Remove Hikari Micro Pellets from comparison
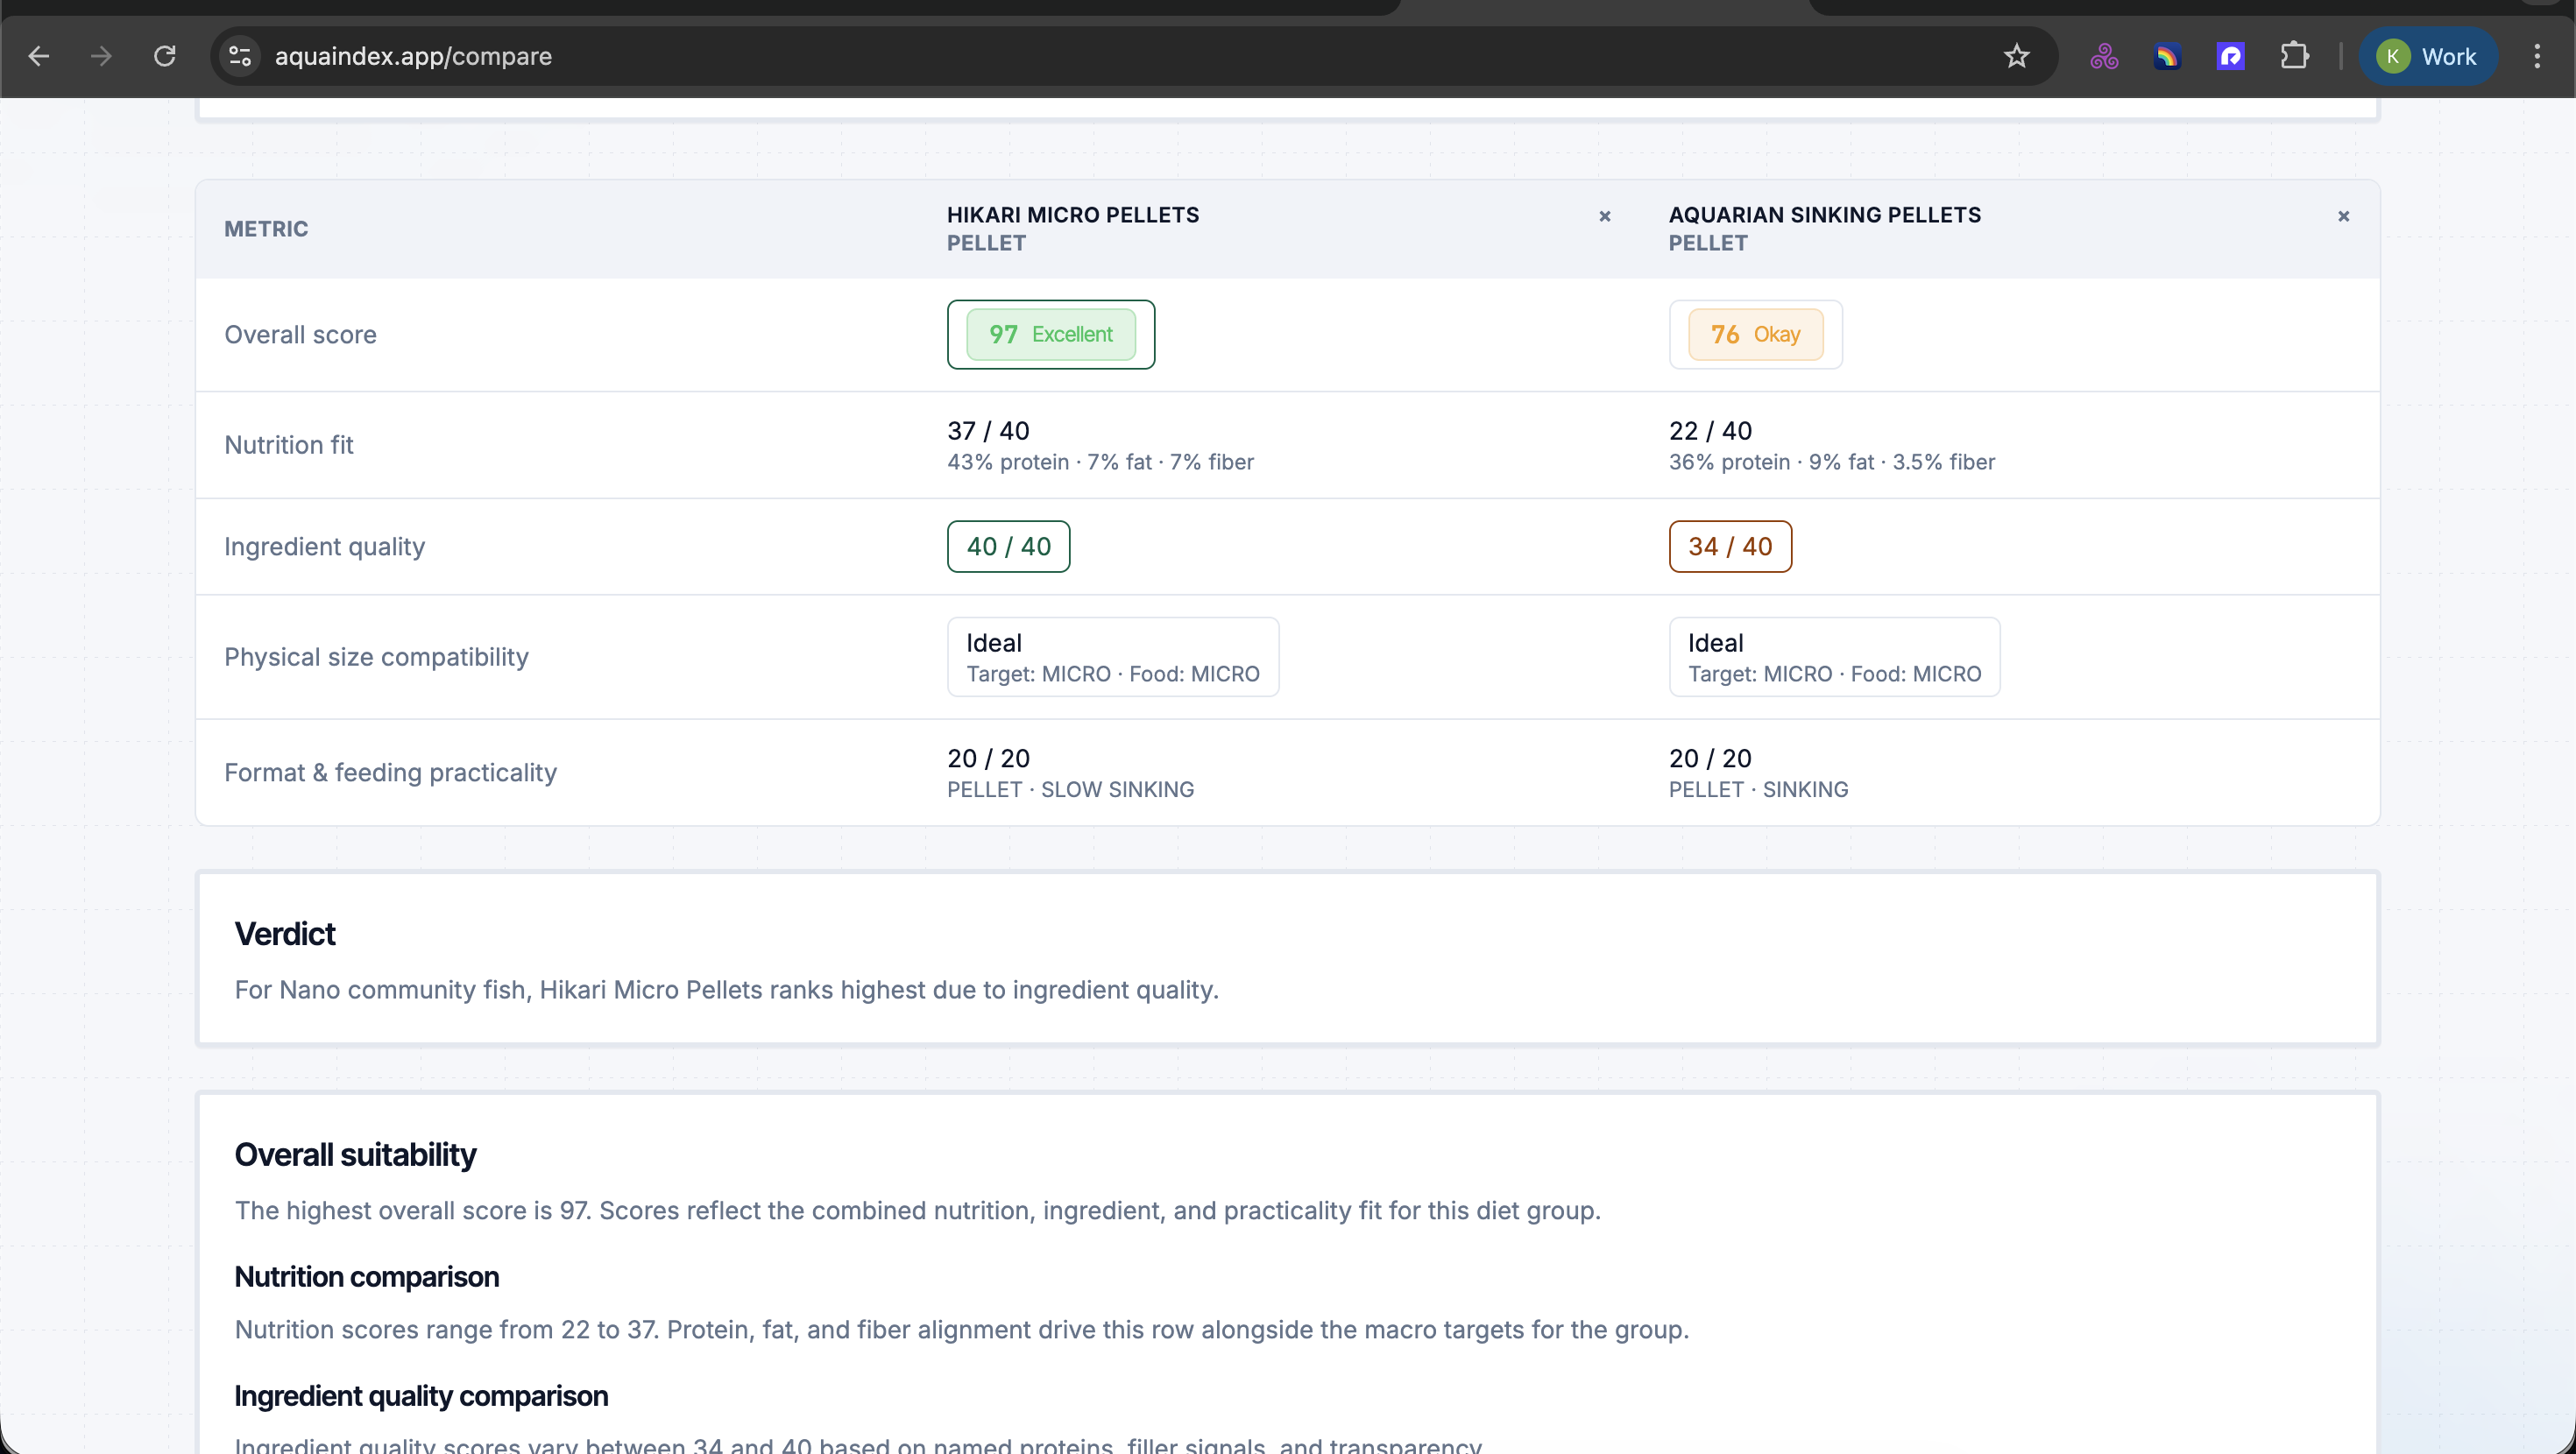 pos(1604,216)
